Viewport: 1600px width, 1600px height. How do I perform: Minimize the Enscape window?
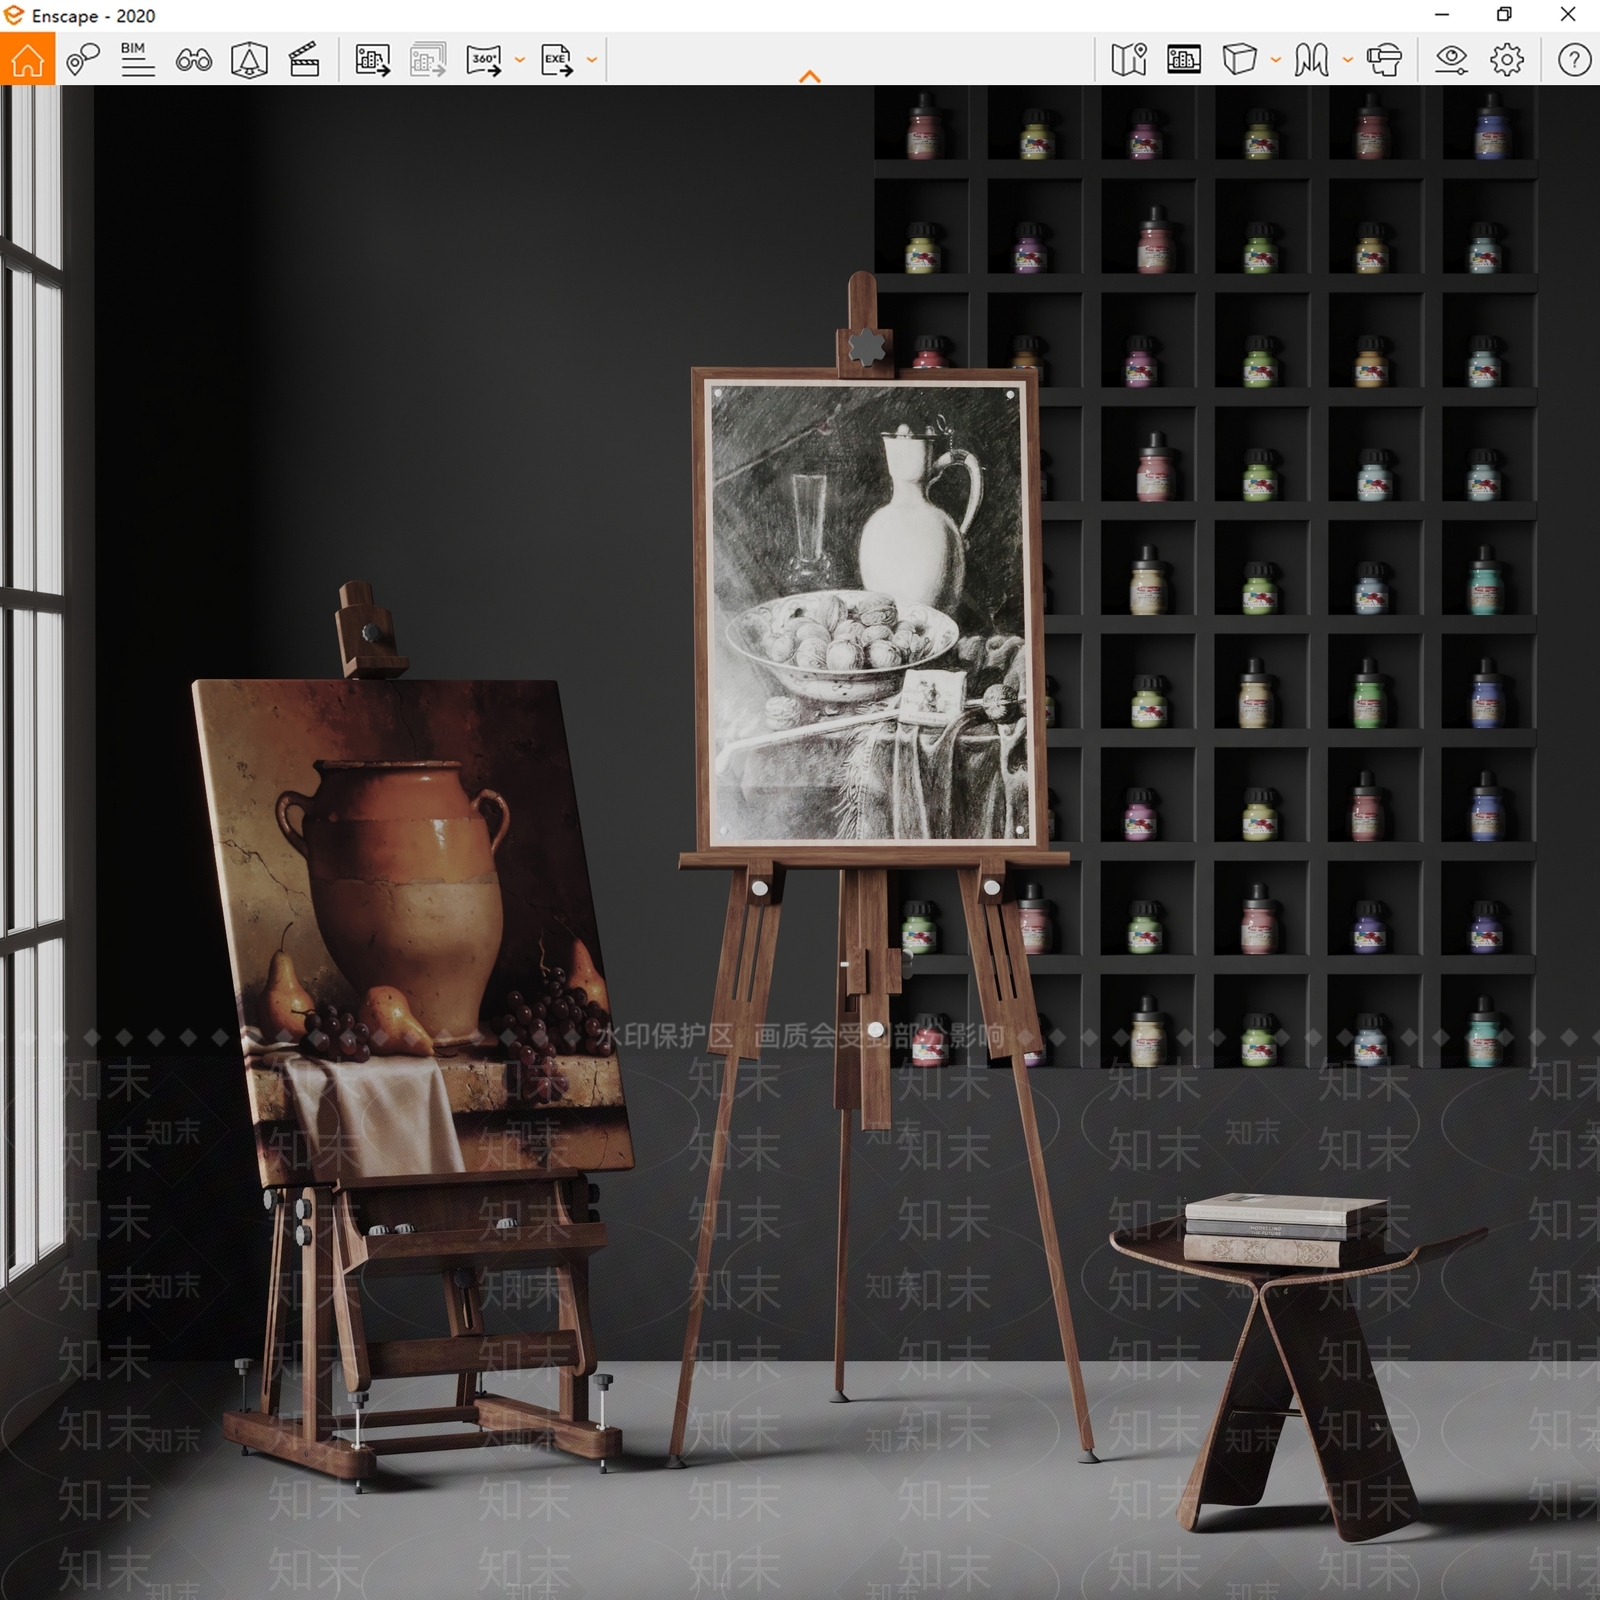coord(1442,15)
